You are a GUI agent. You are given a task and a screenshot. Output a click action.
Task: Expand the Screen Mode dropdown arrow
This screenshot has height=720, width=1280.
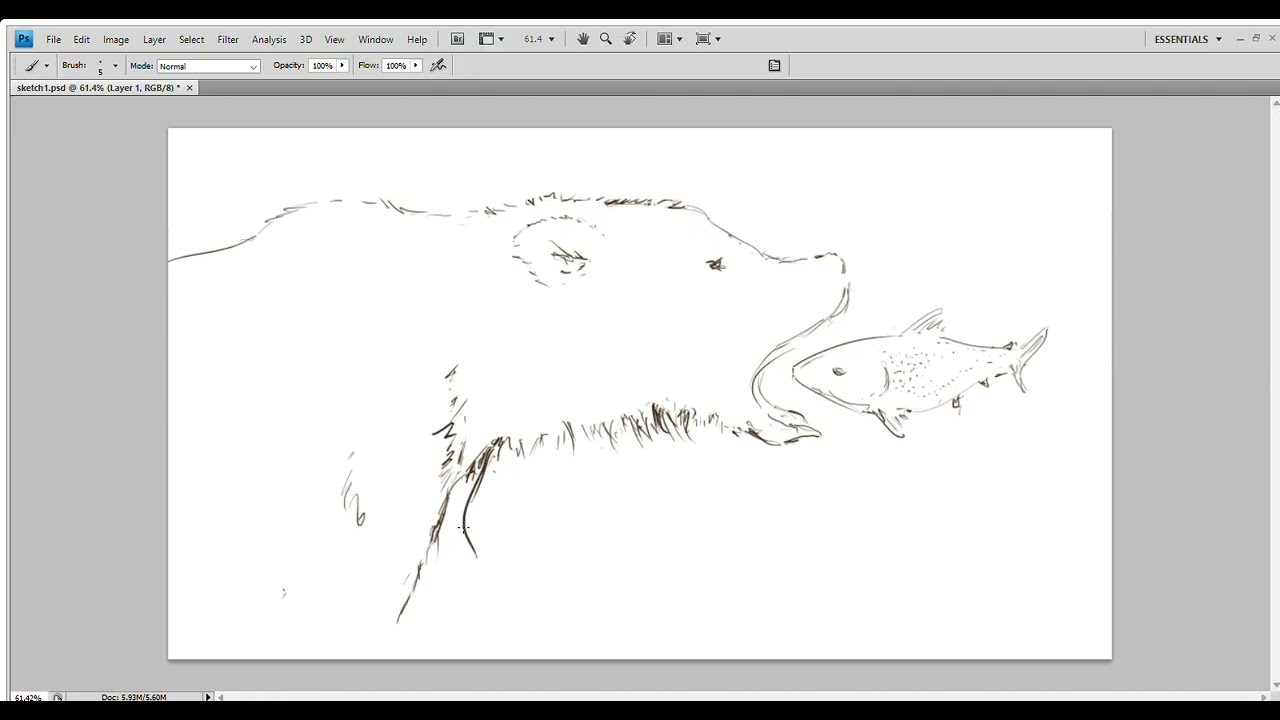click(x=717, y=39)
